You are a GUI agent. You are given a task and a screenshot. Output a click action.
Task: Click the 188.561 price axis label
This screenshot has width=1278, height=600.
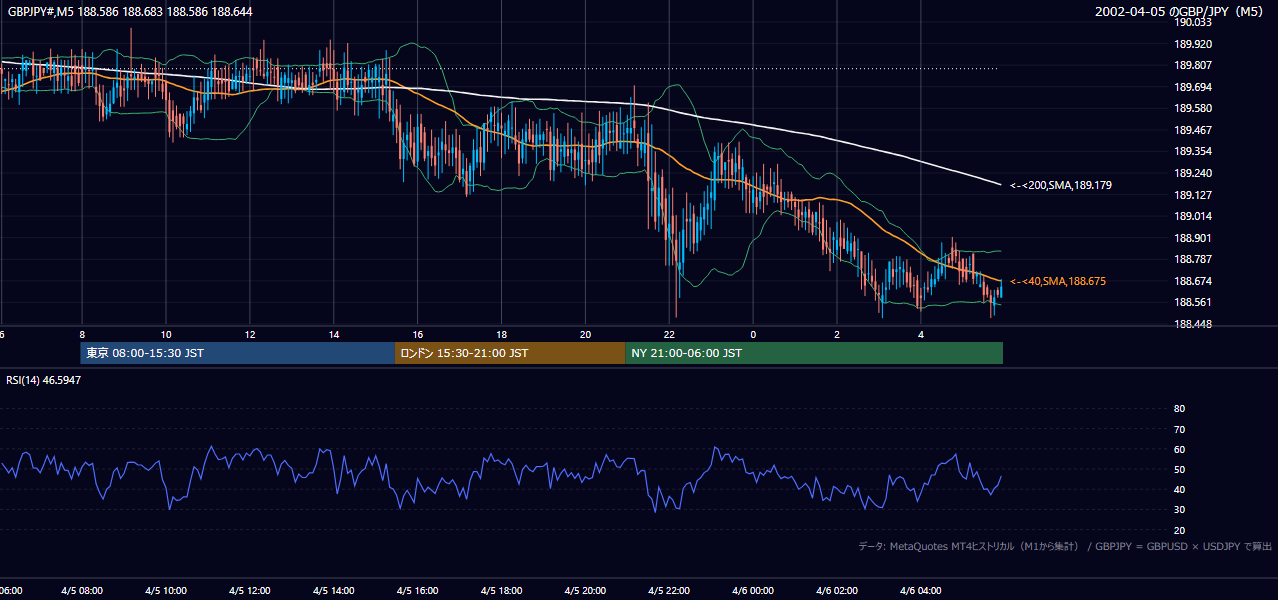tap(1192, 302)
